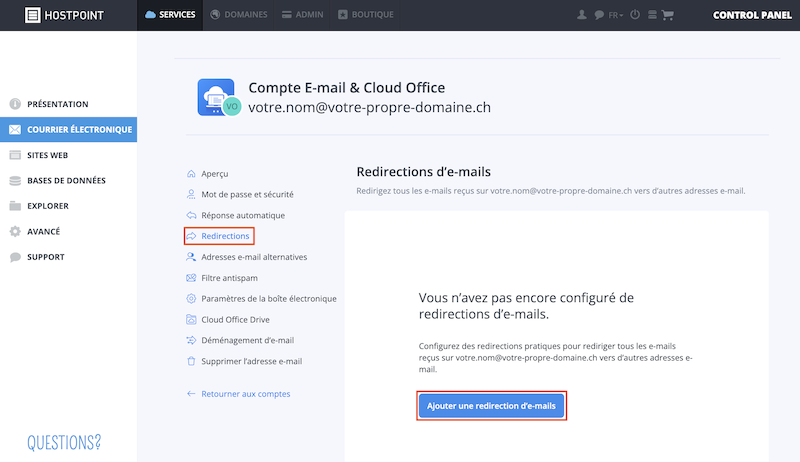
Task: Click the green VO avatar badge
Action: pos(232,107)
